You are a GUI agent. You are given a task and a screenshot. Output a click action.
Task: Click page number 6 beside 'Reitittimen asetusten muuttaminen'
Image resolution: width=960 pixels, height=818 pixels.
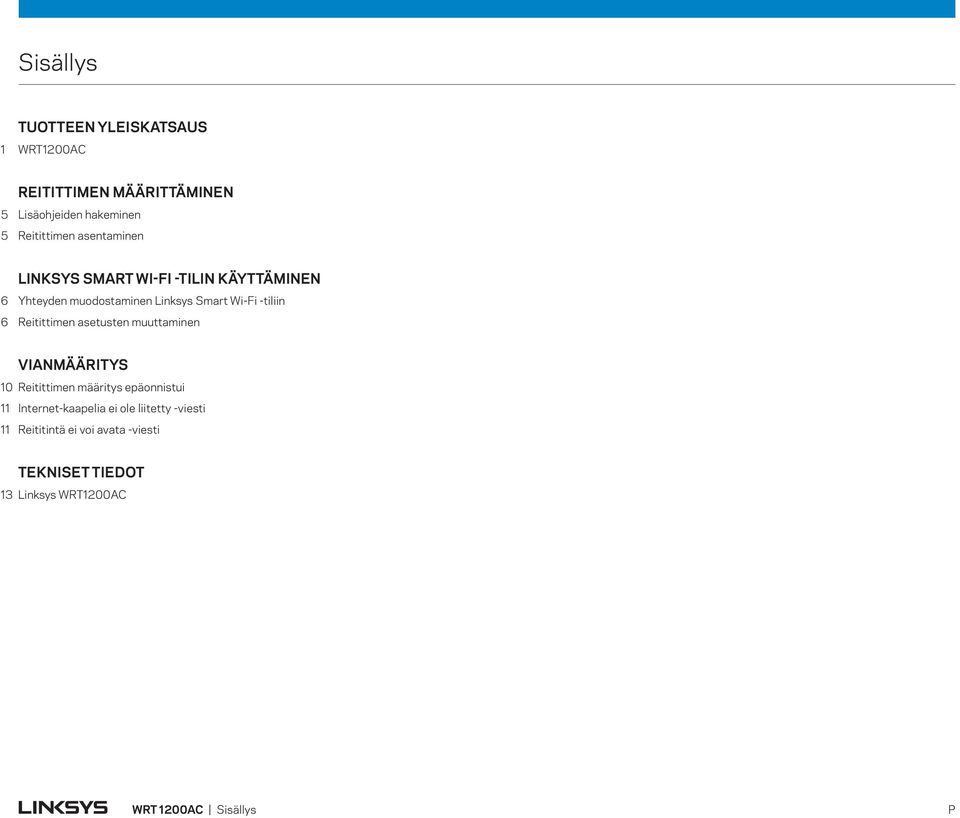point(4,322)
